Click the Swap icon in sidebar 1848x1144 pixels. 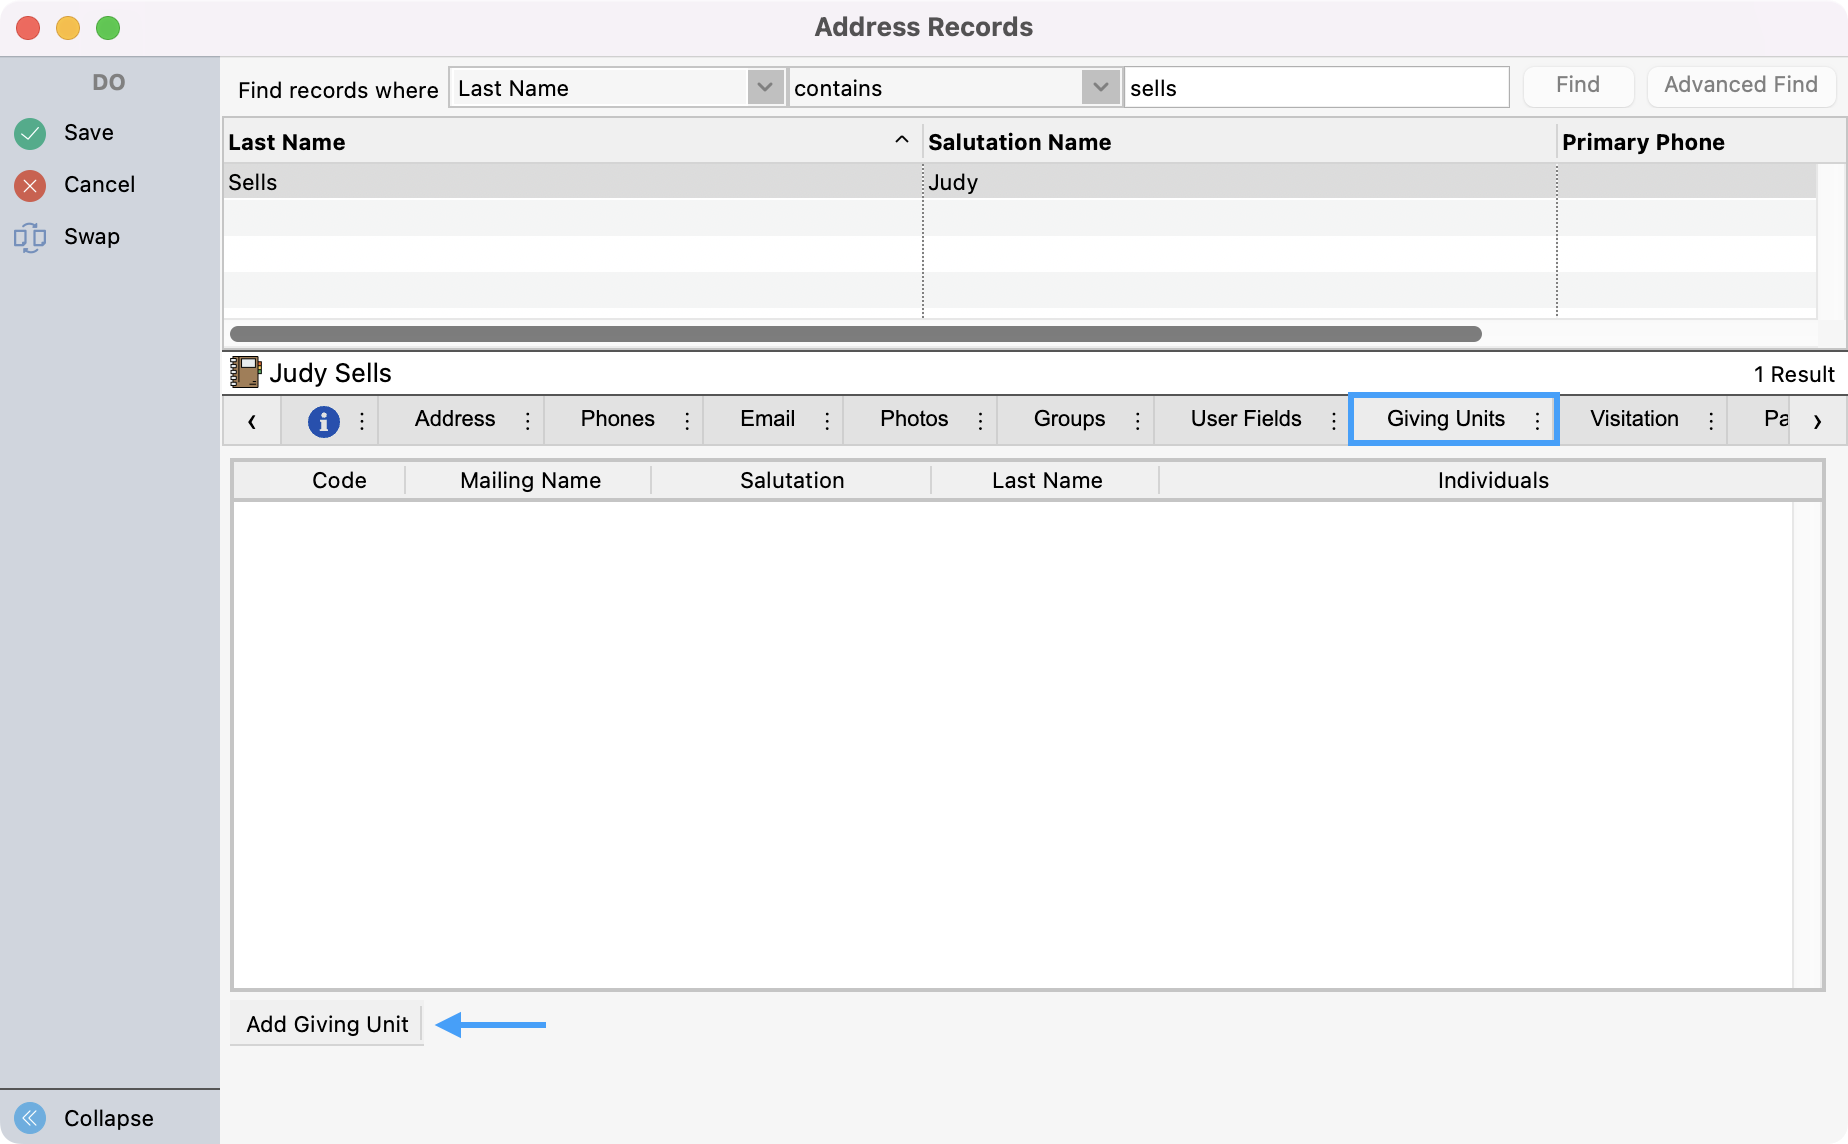click(30, 237)
